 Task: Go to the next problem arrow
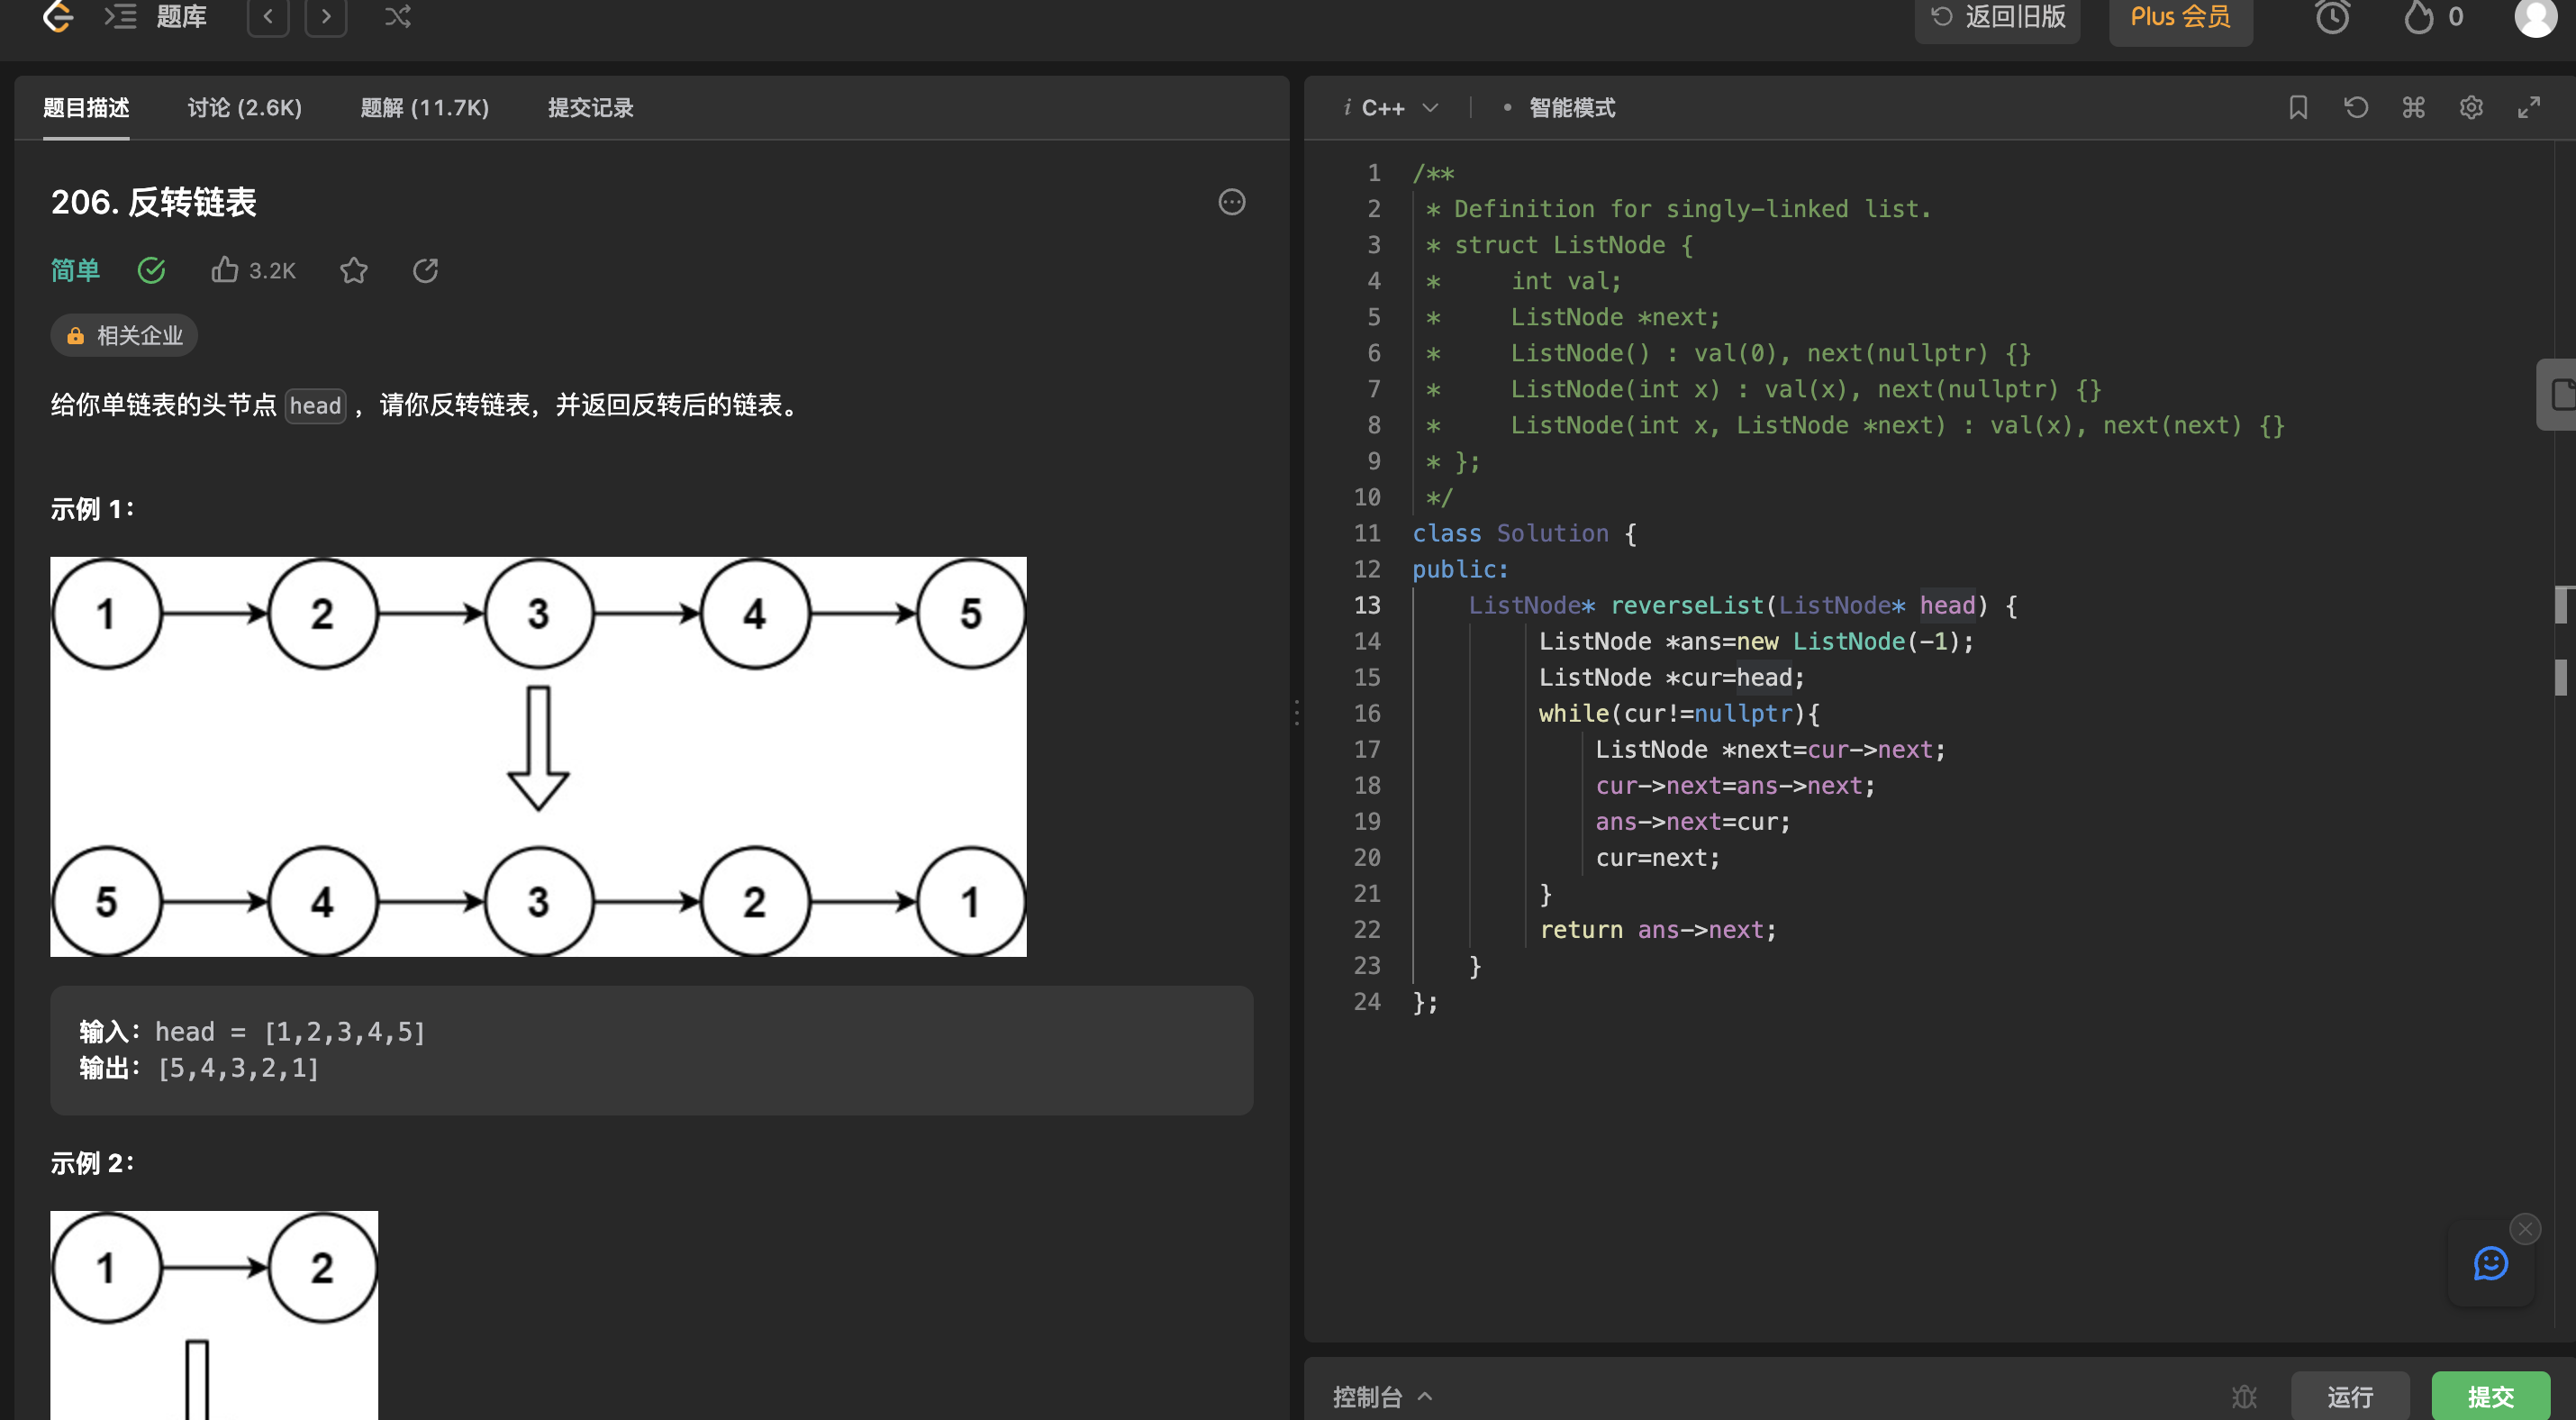326,16
